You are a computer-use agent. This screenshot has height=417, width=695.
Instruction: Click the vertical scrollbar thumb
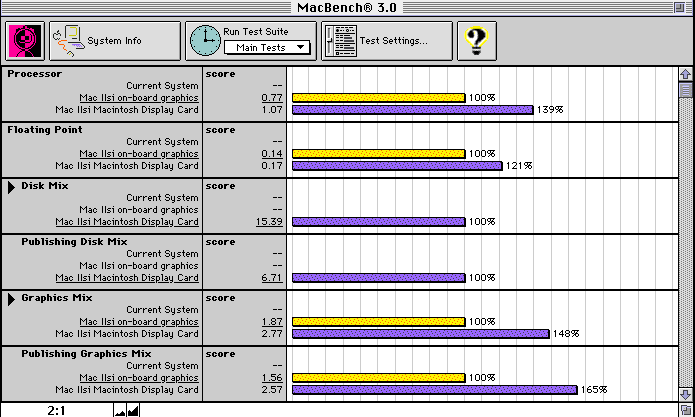(x=685, y=90)
